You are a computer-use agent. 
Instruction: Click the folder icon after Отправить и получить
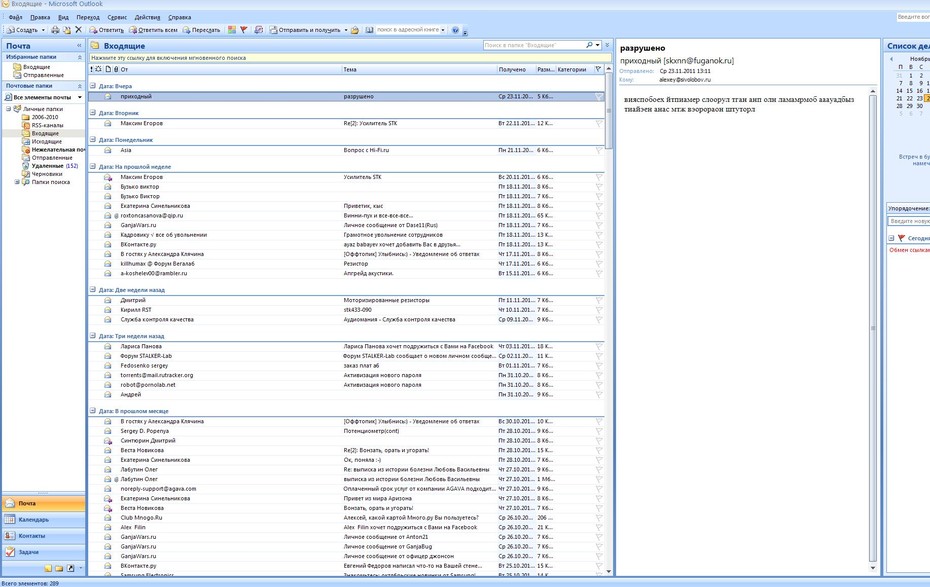tap(355, 30)
